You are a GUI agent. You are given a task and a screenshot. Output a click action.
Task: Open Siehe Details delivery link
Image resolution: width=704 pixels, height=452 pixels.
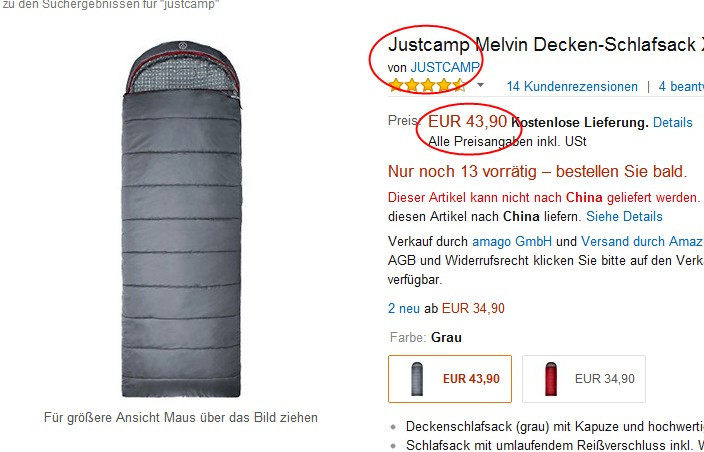point(625,216)
